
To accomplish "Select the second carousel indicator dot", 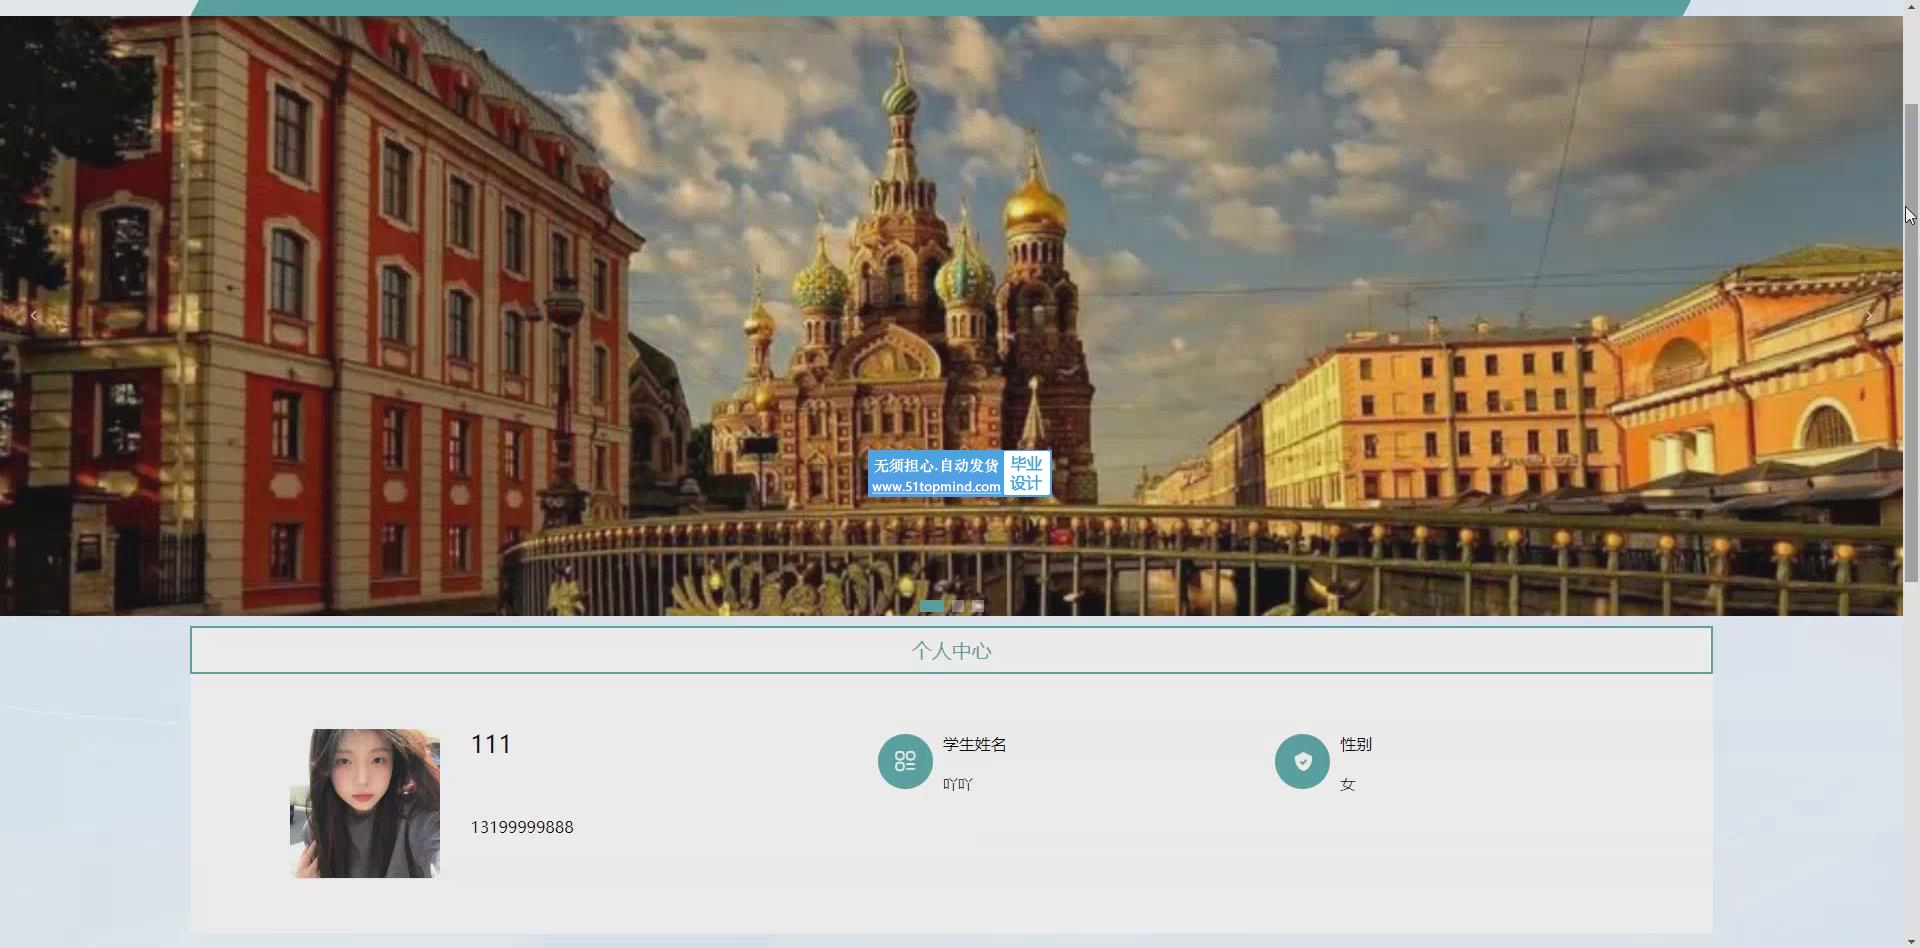I will point(958,606).
